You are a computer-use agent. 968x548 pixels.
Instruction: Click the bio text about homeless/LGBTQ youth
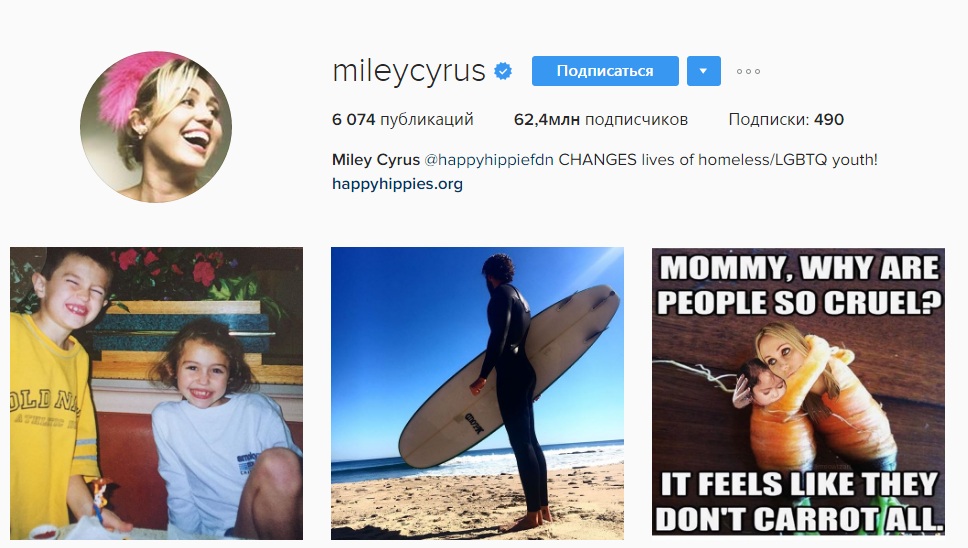coord(718,160)
